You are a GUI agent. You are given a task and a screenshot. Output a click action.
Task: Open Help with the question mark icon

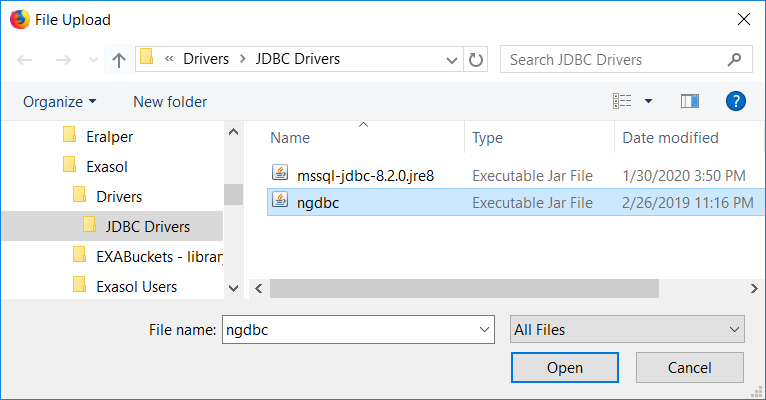click(735, 101)
